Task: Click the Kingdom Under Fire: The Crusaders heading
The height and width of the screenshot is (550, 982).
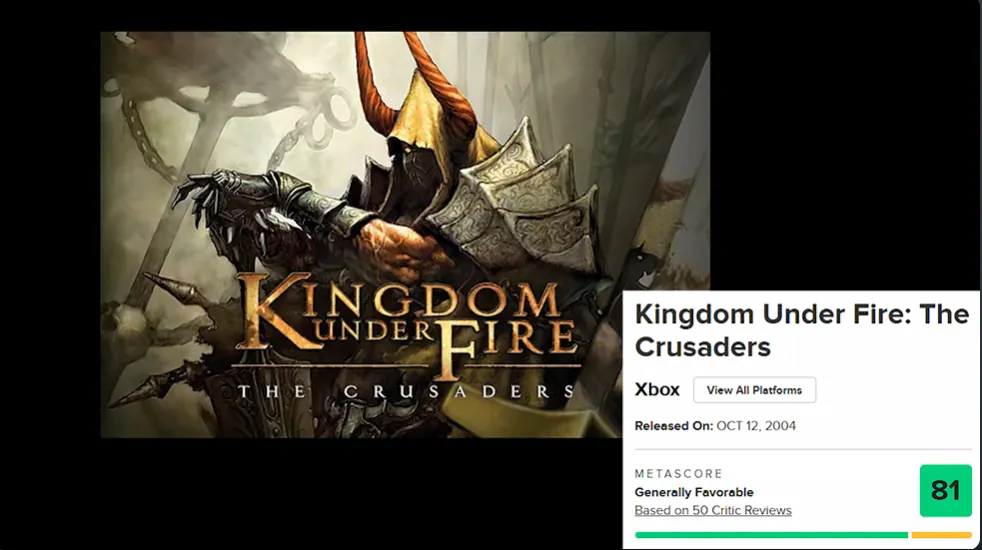Action: tap(802, 330)
